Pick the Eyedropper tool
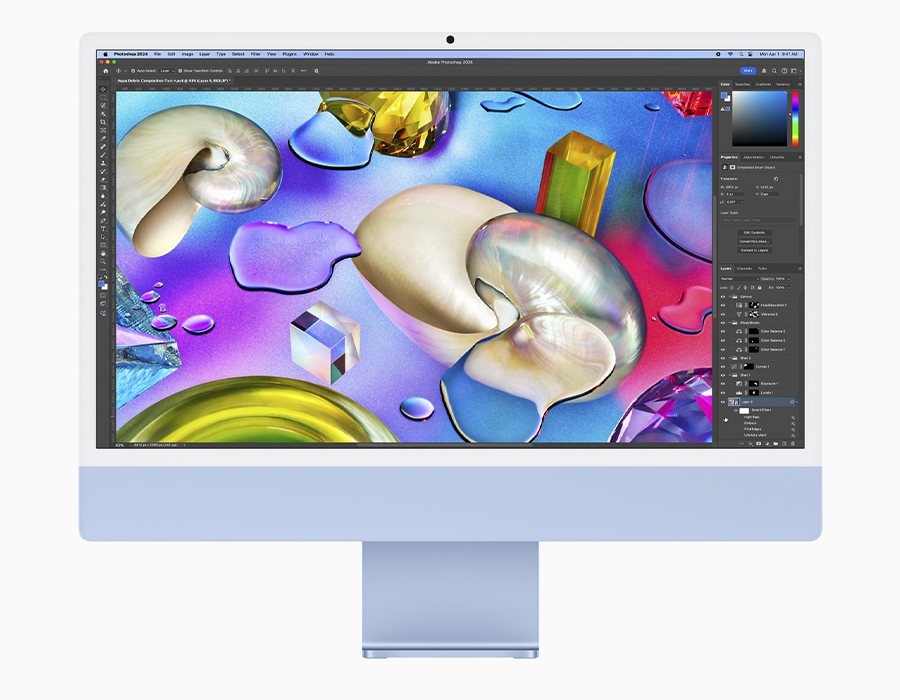The width and height of the screenshot is (900, 700). tap(103, 138)
